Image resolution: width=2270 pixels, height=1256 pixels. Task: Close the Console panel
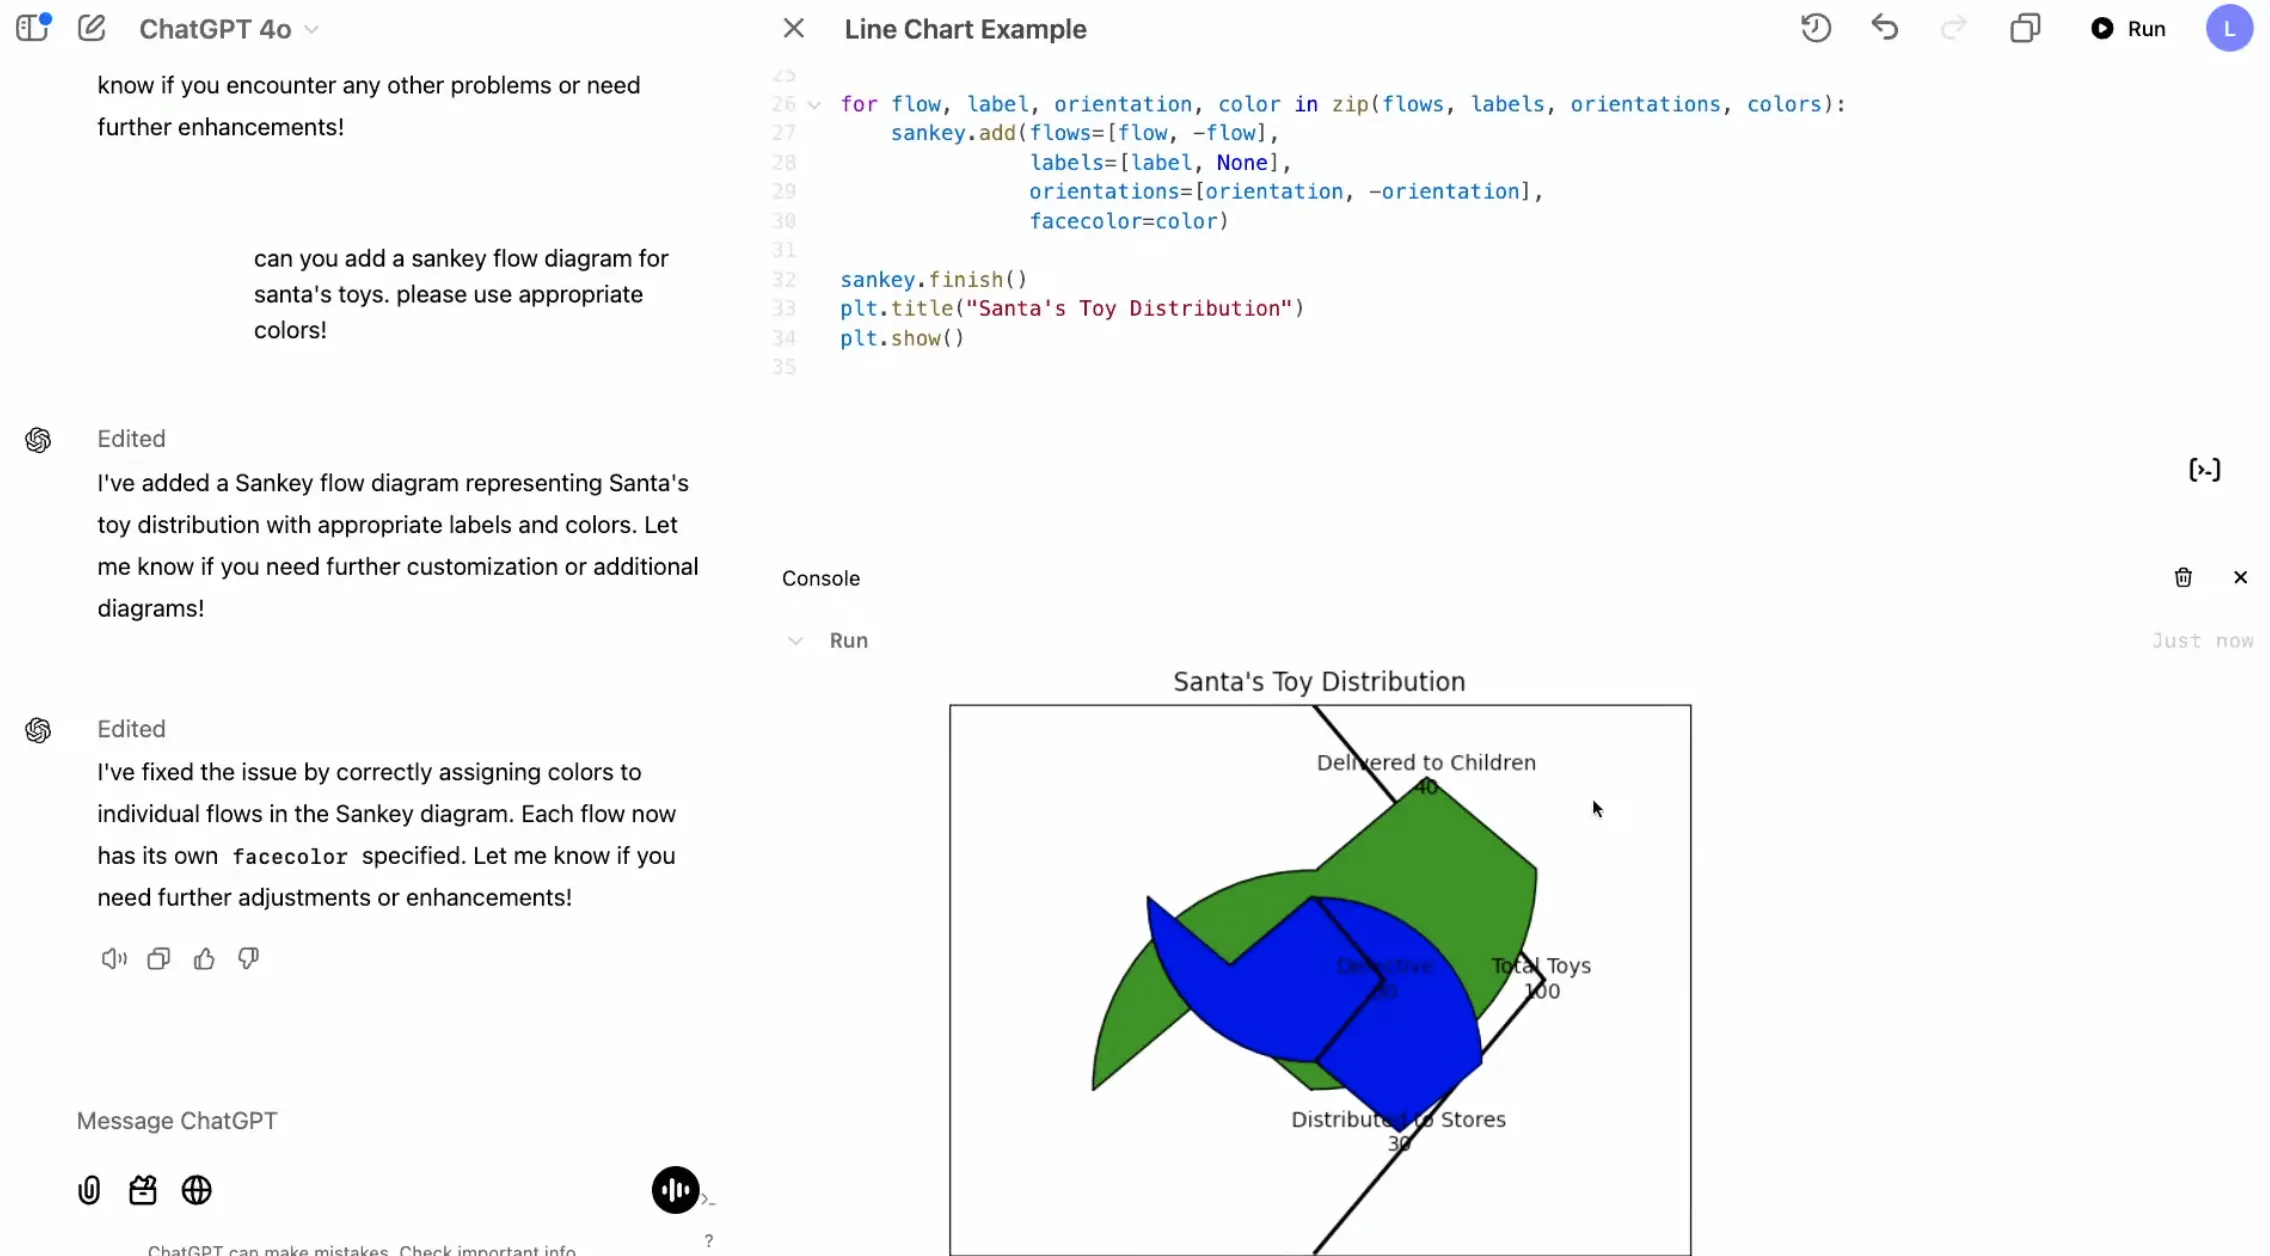click(2240, 577)
